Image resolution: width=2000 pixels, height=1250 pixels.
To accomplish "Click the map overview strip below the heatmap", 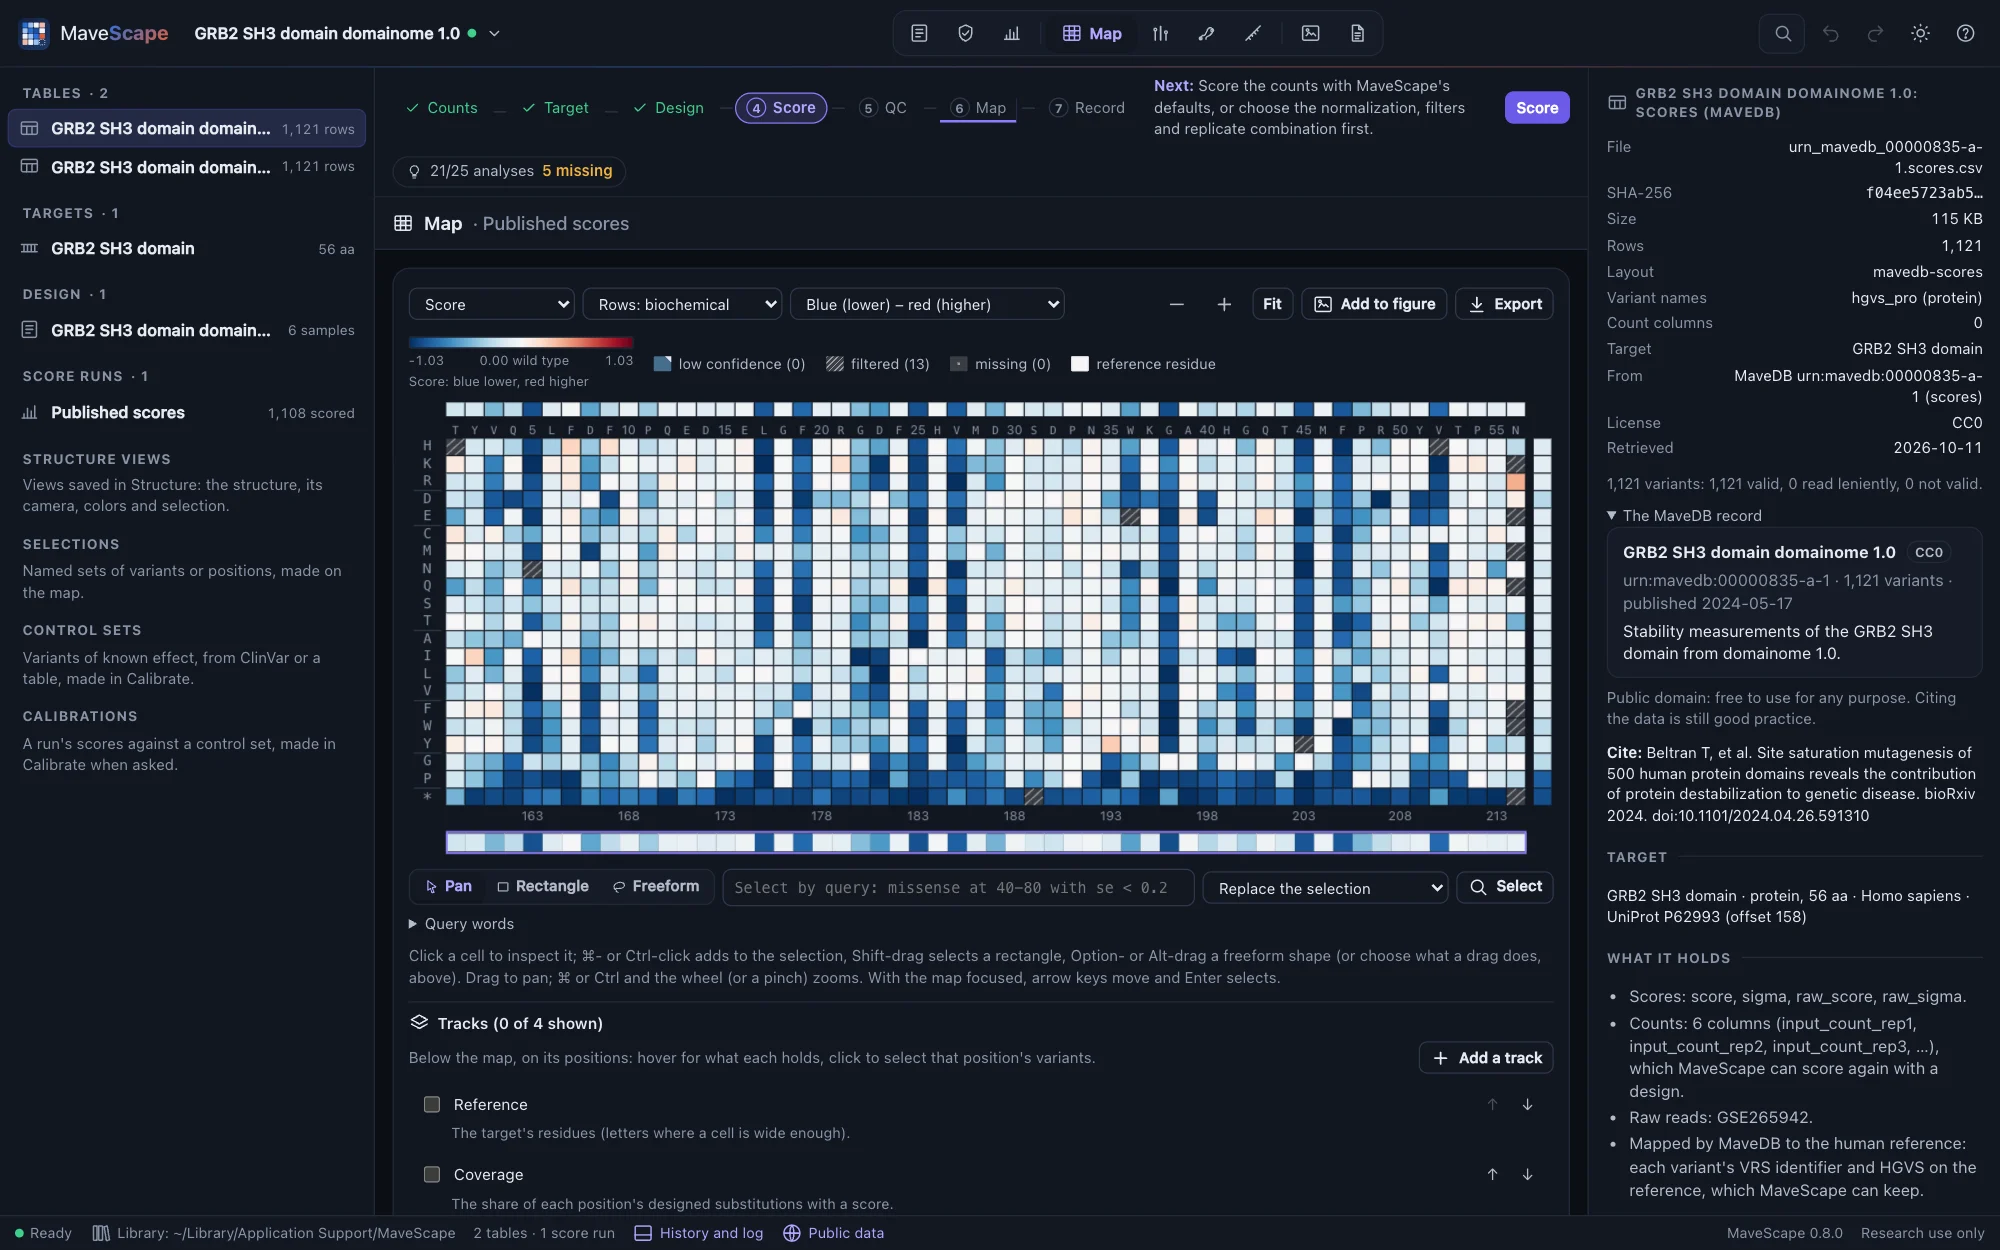I will tap(985, 842).
